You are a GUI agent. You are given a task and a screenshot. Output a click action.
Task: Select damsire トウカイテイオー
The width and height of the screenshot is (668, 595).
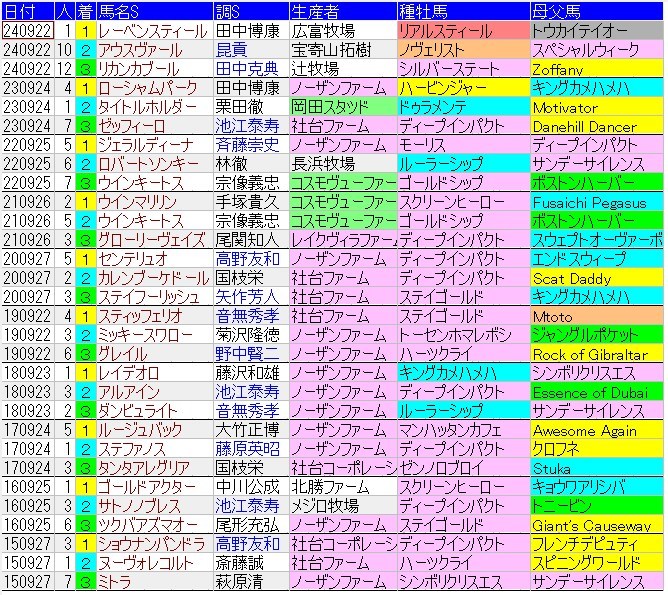(x=597, y=31)
